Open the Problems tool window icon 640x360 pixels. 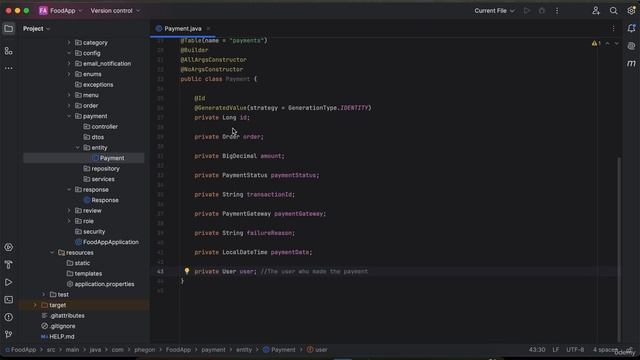[9, 317]
